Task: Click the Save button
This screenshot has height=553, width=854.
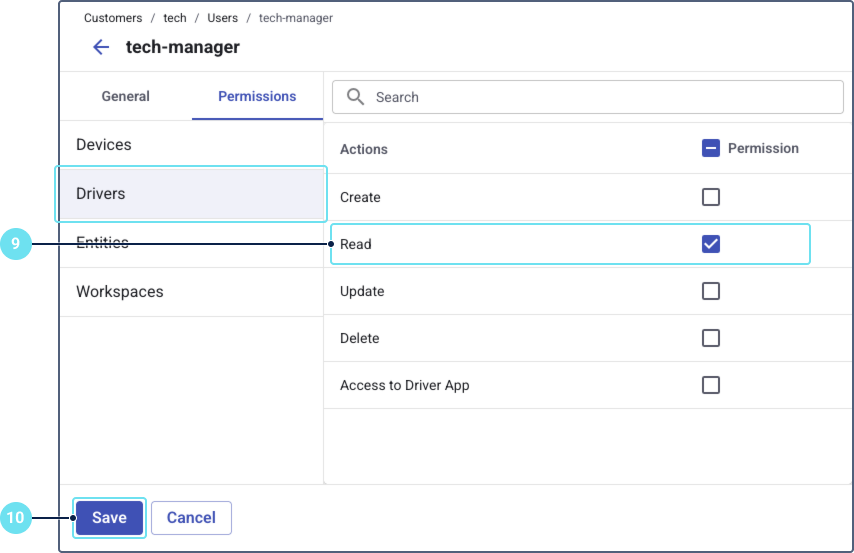Action: [x=109, y=518]
